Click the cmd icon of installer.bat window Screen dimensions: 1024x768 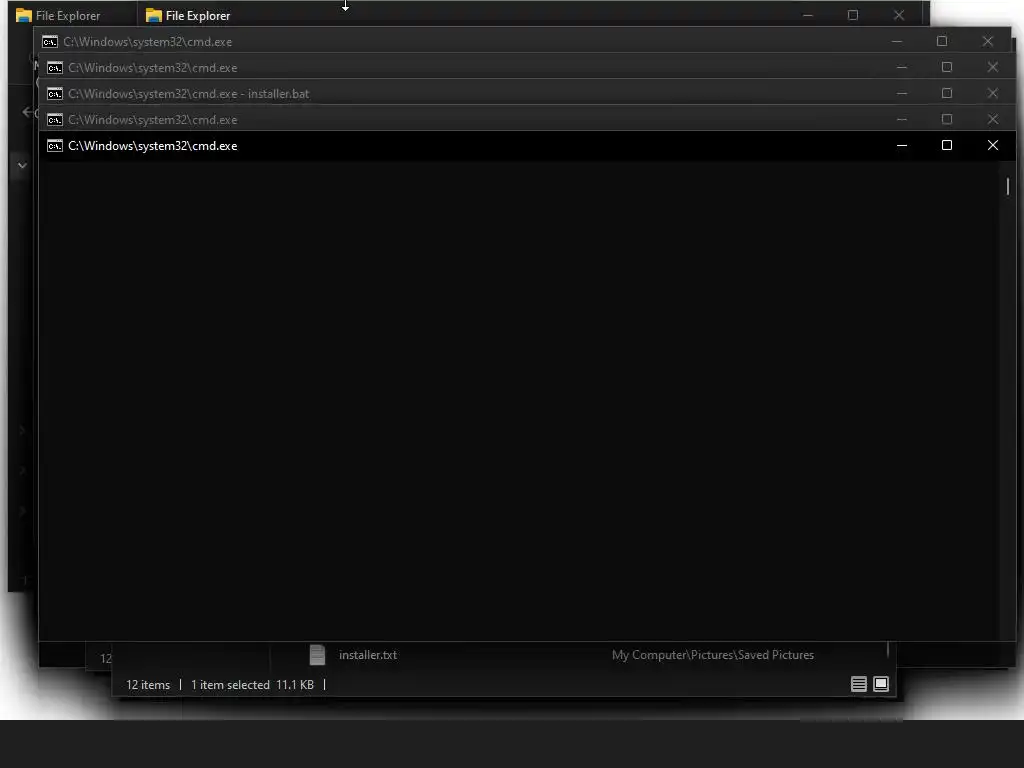[x=55, y=93]
